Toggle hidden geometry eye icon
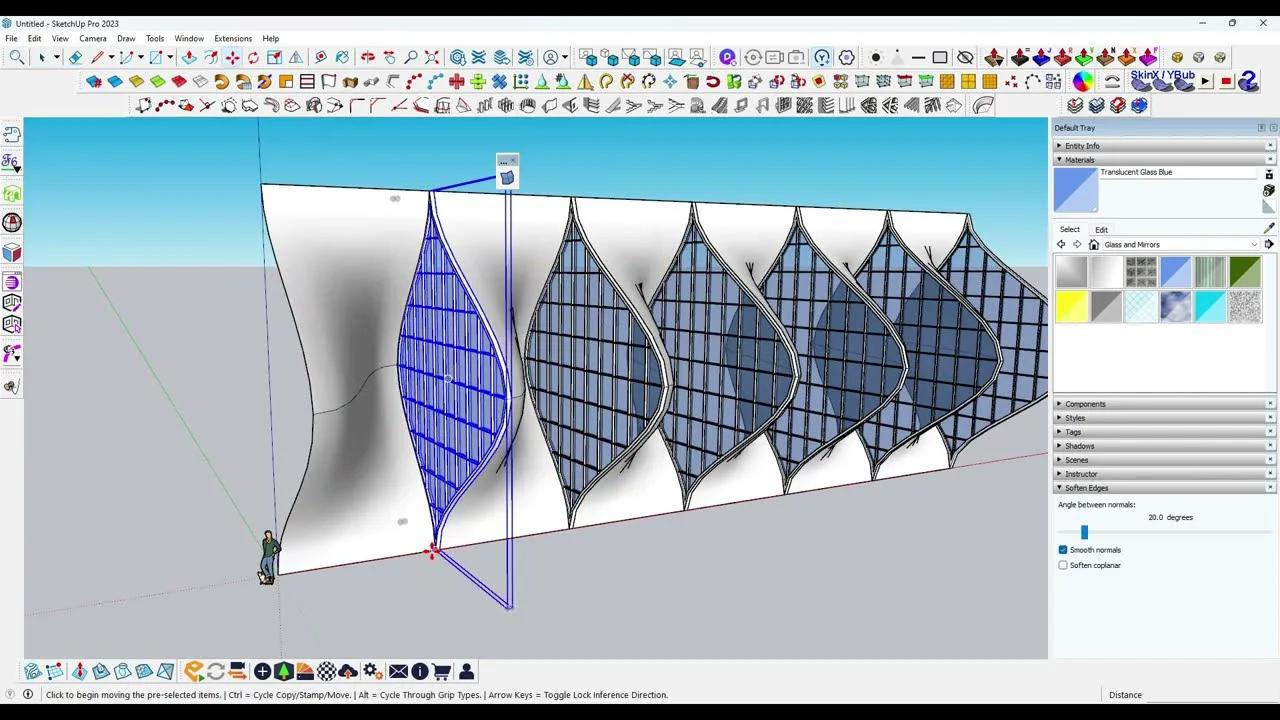This screenshot has height=720, width=1280. [965, 58]
